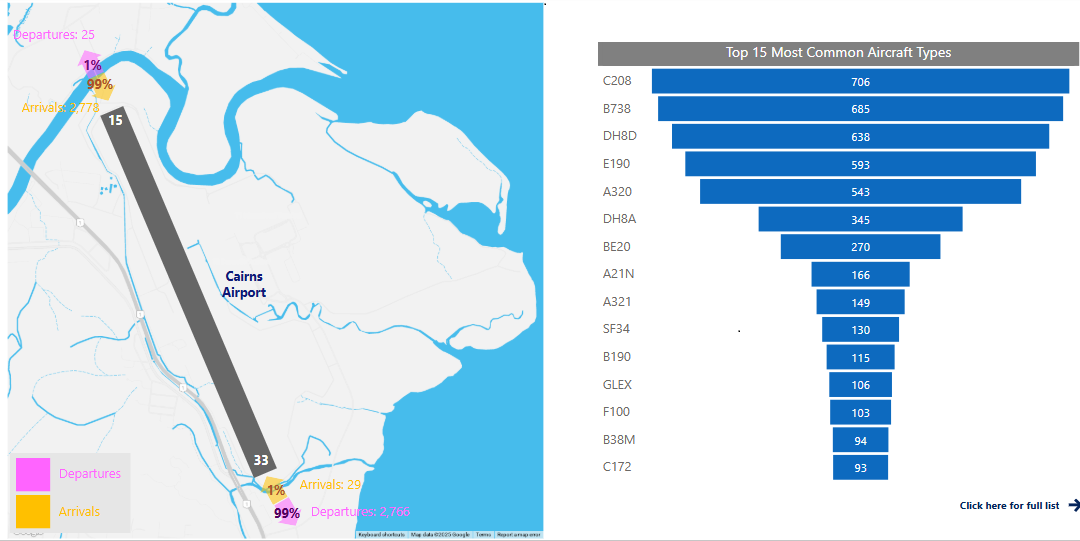Click the orange 1% arrivals arrow near runway 33

point(273,490)
